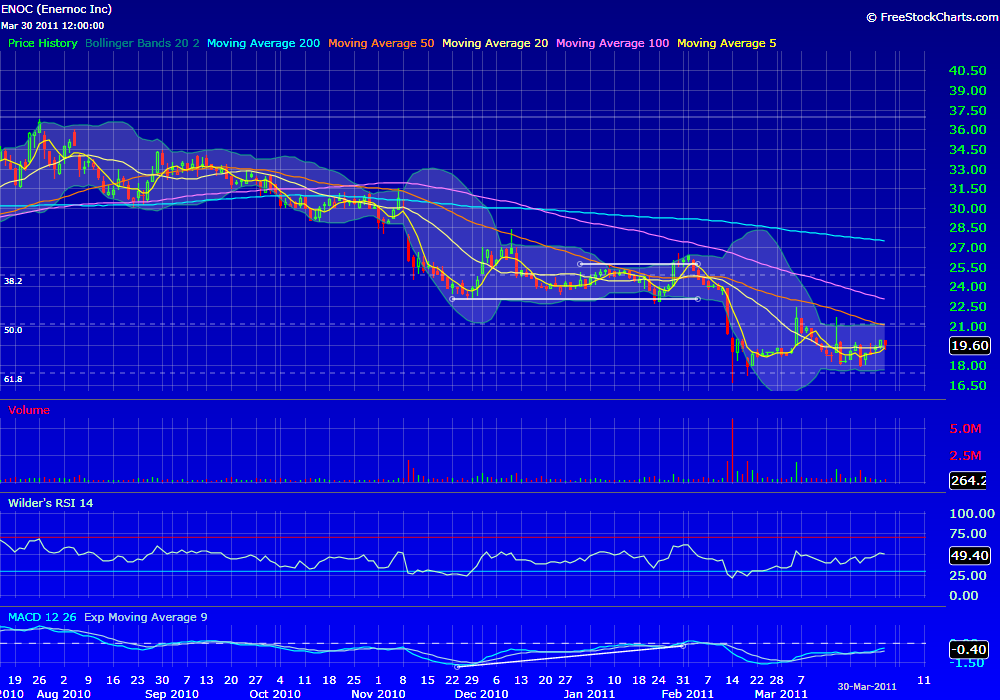Click the 30.00 price axis label
Viewport: 1000px width, 700px height.
[967, 208]
